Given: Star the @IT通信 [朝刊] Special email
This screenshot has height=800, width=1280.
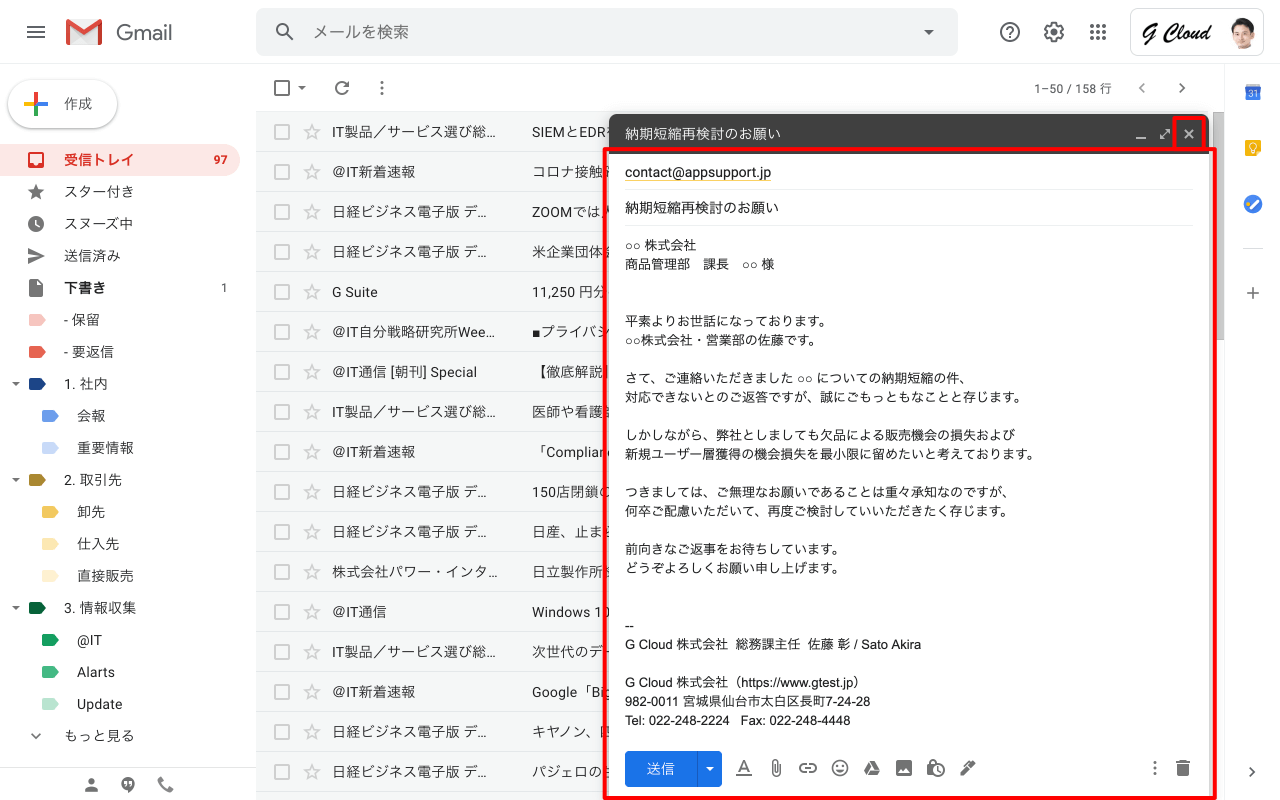Looking at the screenshot, I should click(x=312, y=372).
